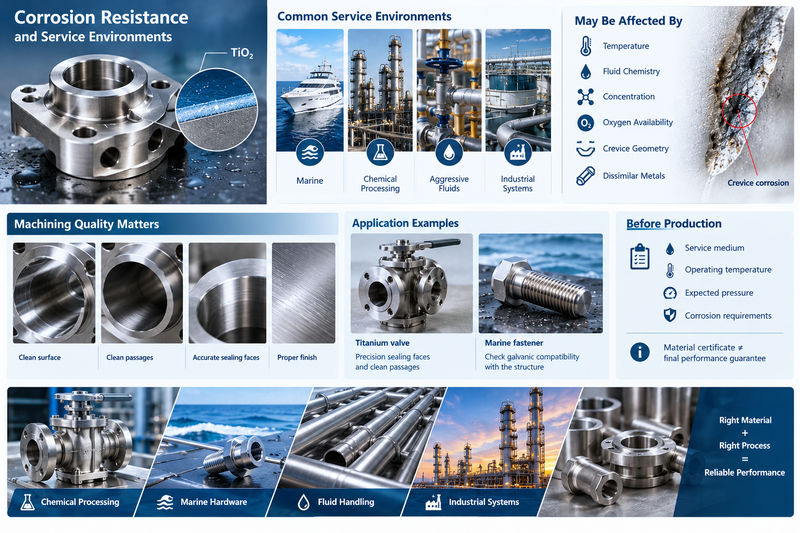Open the Proper finish texture photo
800x533 pixels.
(x=304, y=293)
